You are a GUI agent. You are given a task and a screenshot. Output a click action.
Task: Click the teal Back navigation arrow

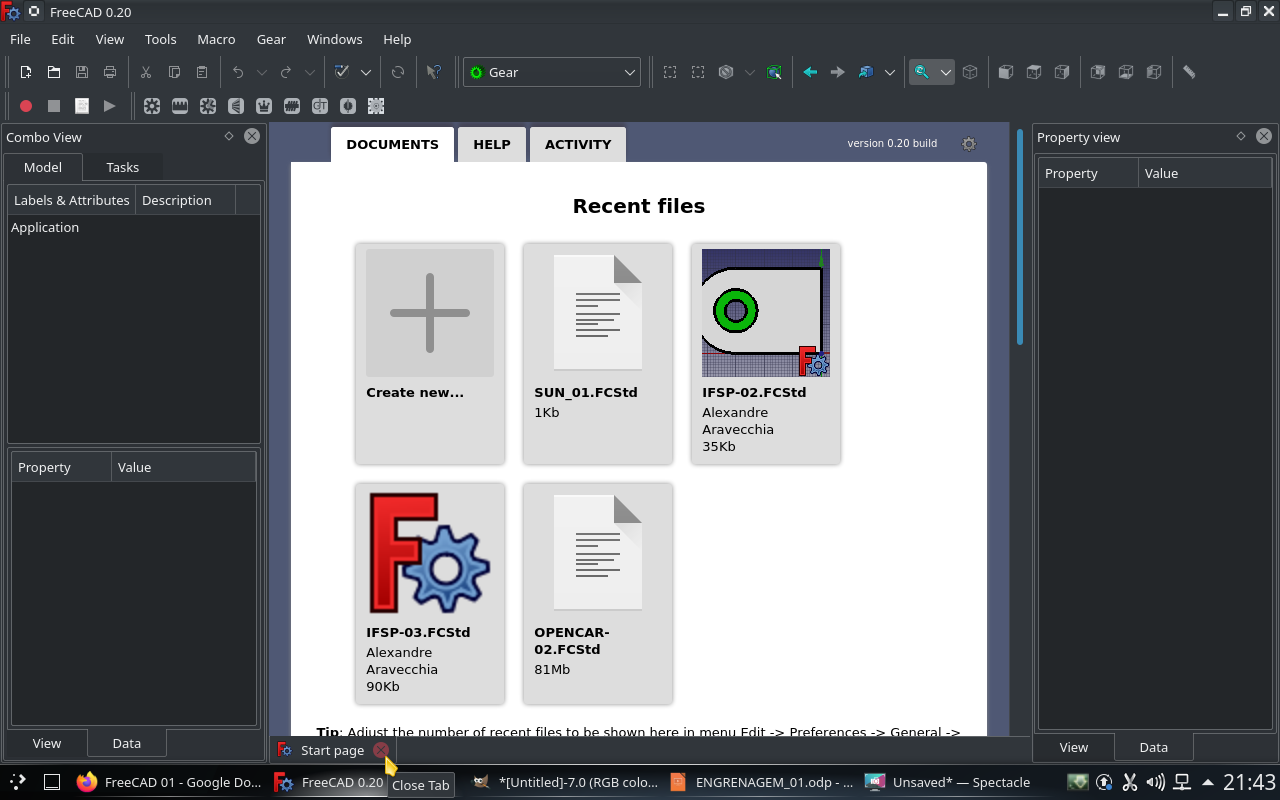[x=810, y=72]
